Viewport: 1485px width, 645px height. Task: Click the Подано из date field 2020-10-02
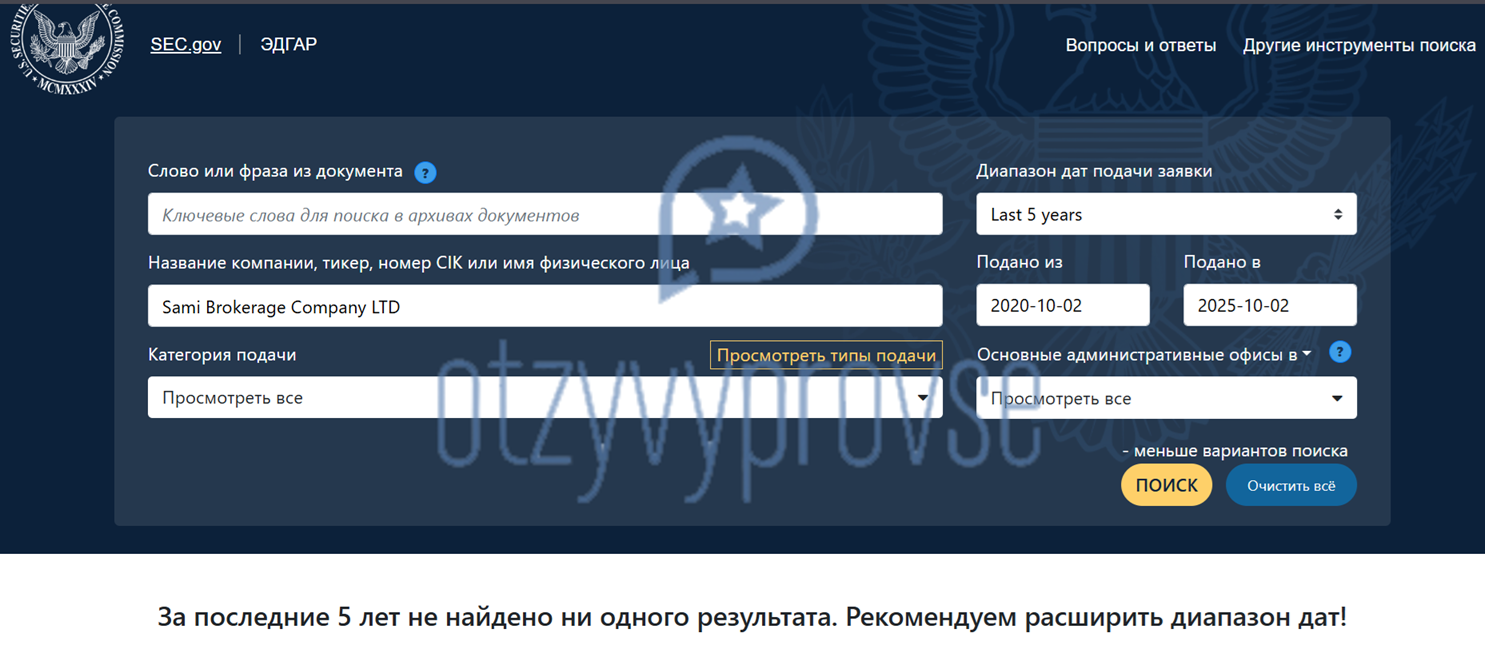[1063, 305]
